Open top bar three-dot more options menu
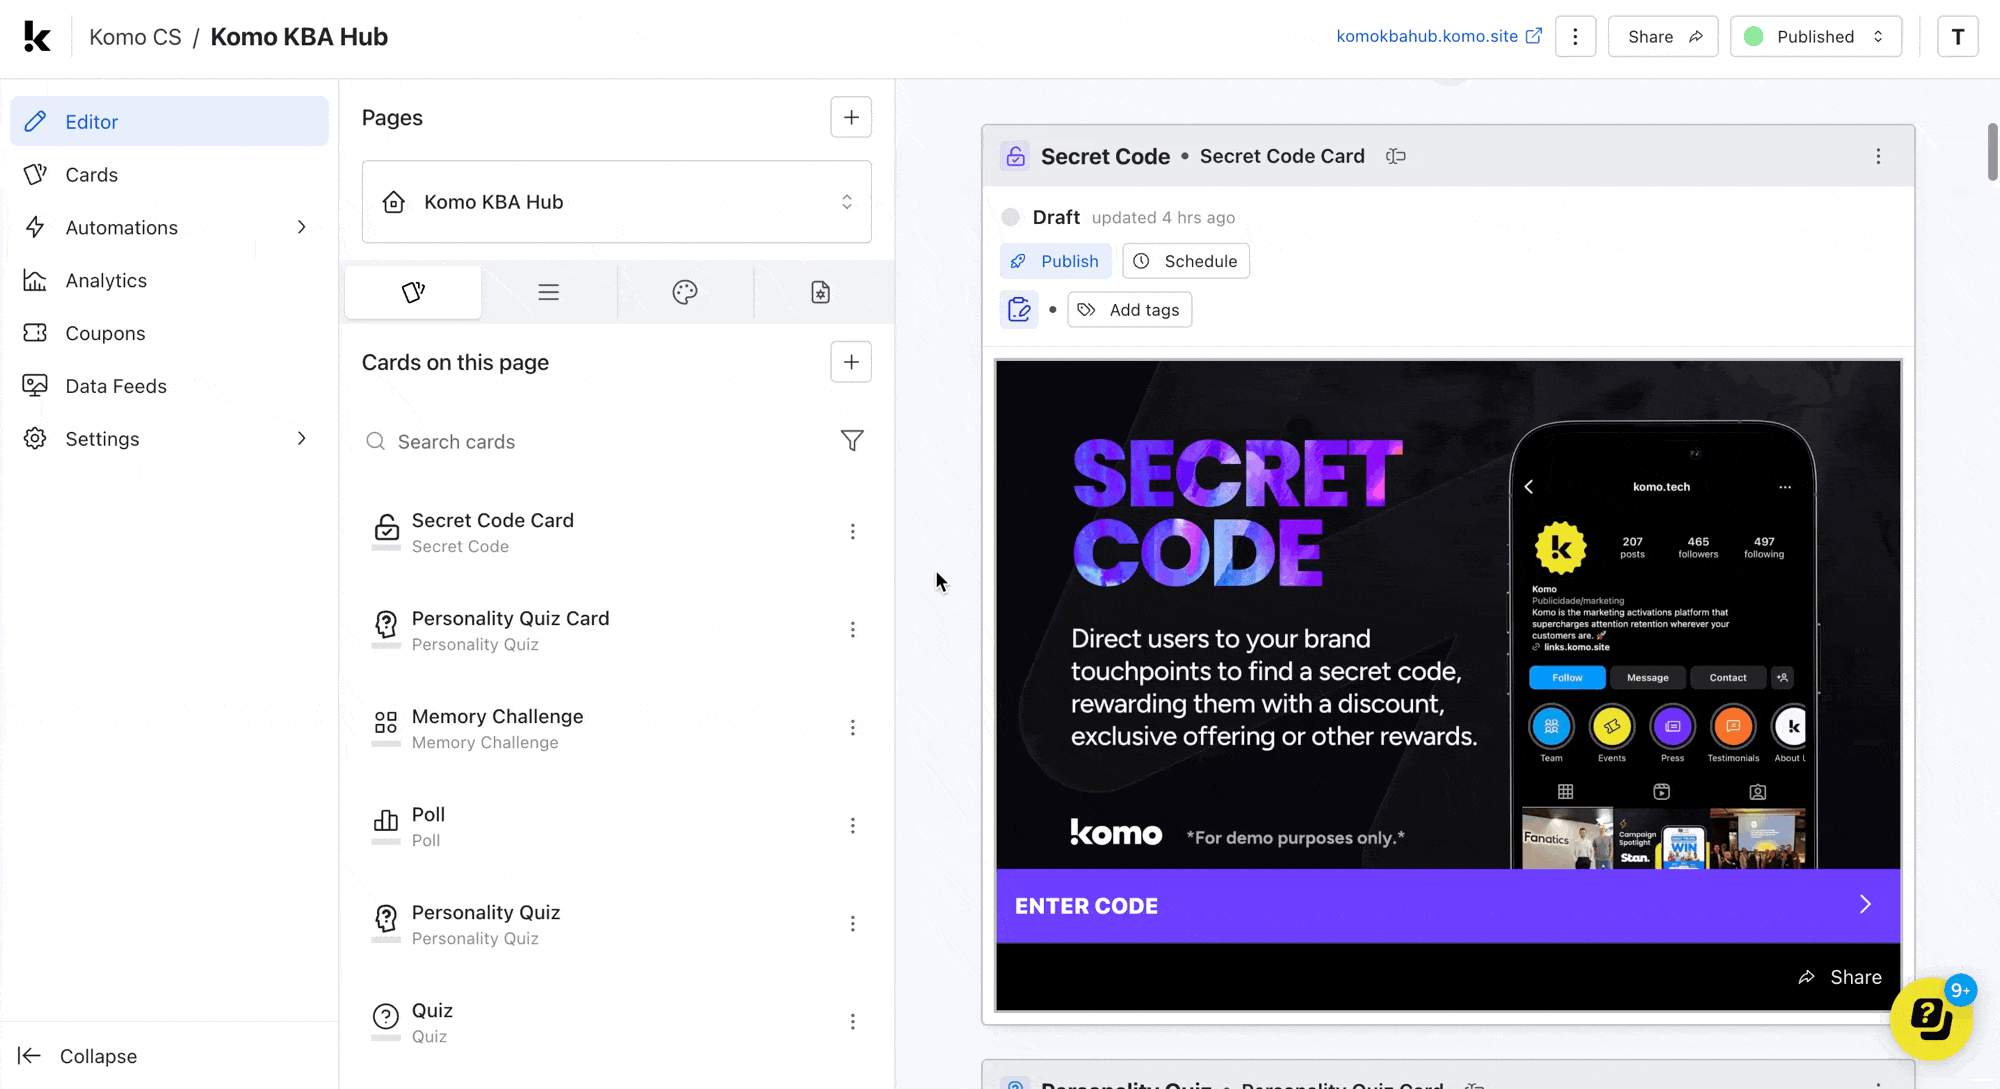 (x=1575, y=37)
